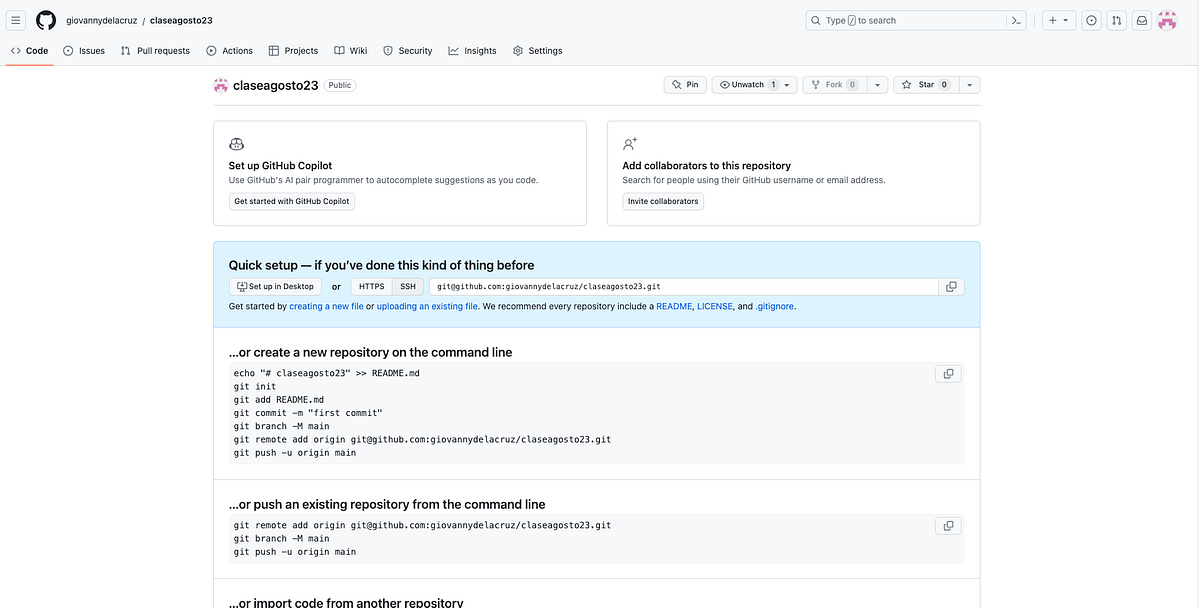
Task: Switch the remote URL to SSH
Action: (407, 286)
